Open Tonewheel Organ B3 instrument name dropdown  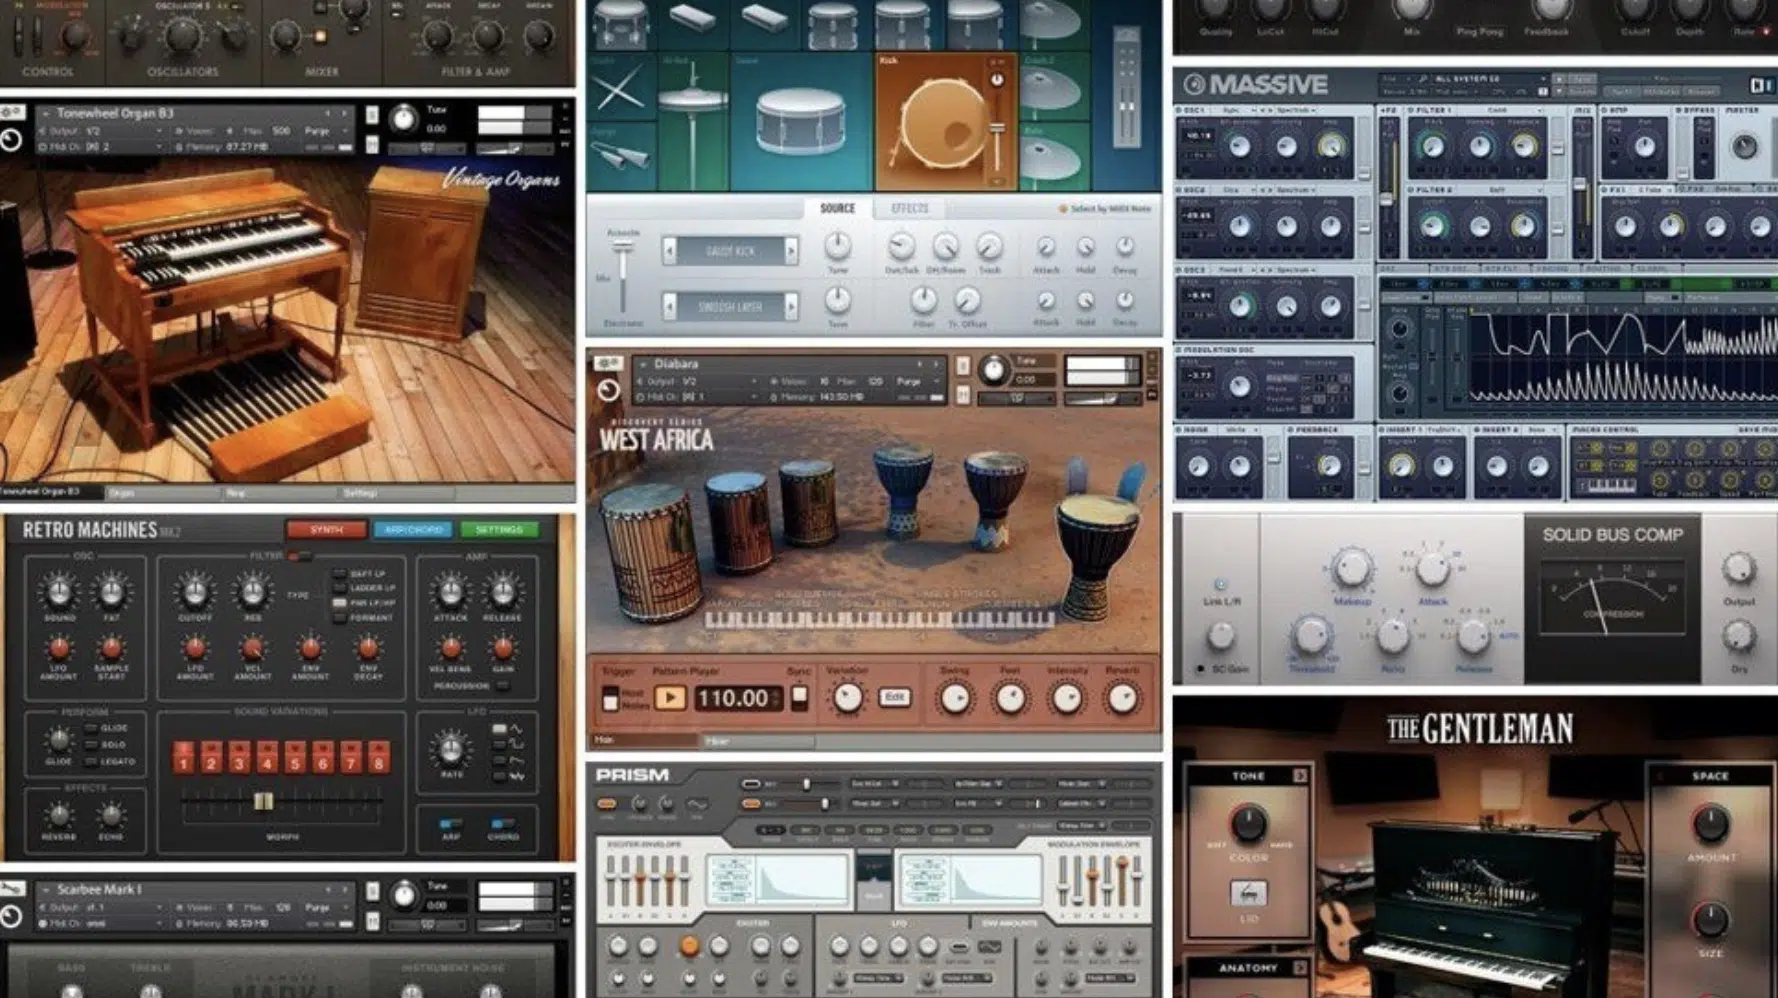[x=45, y=114]
